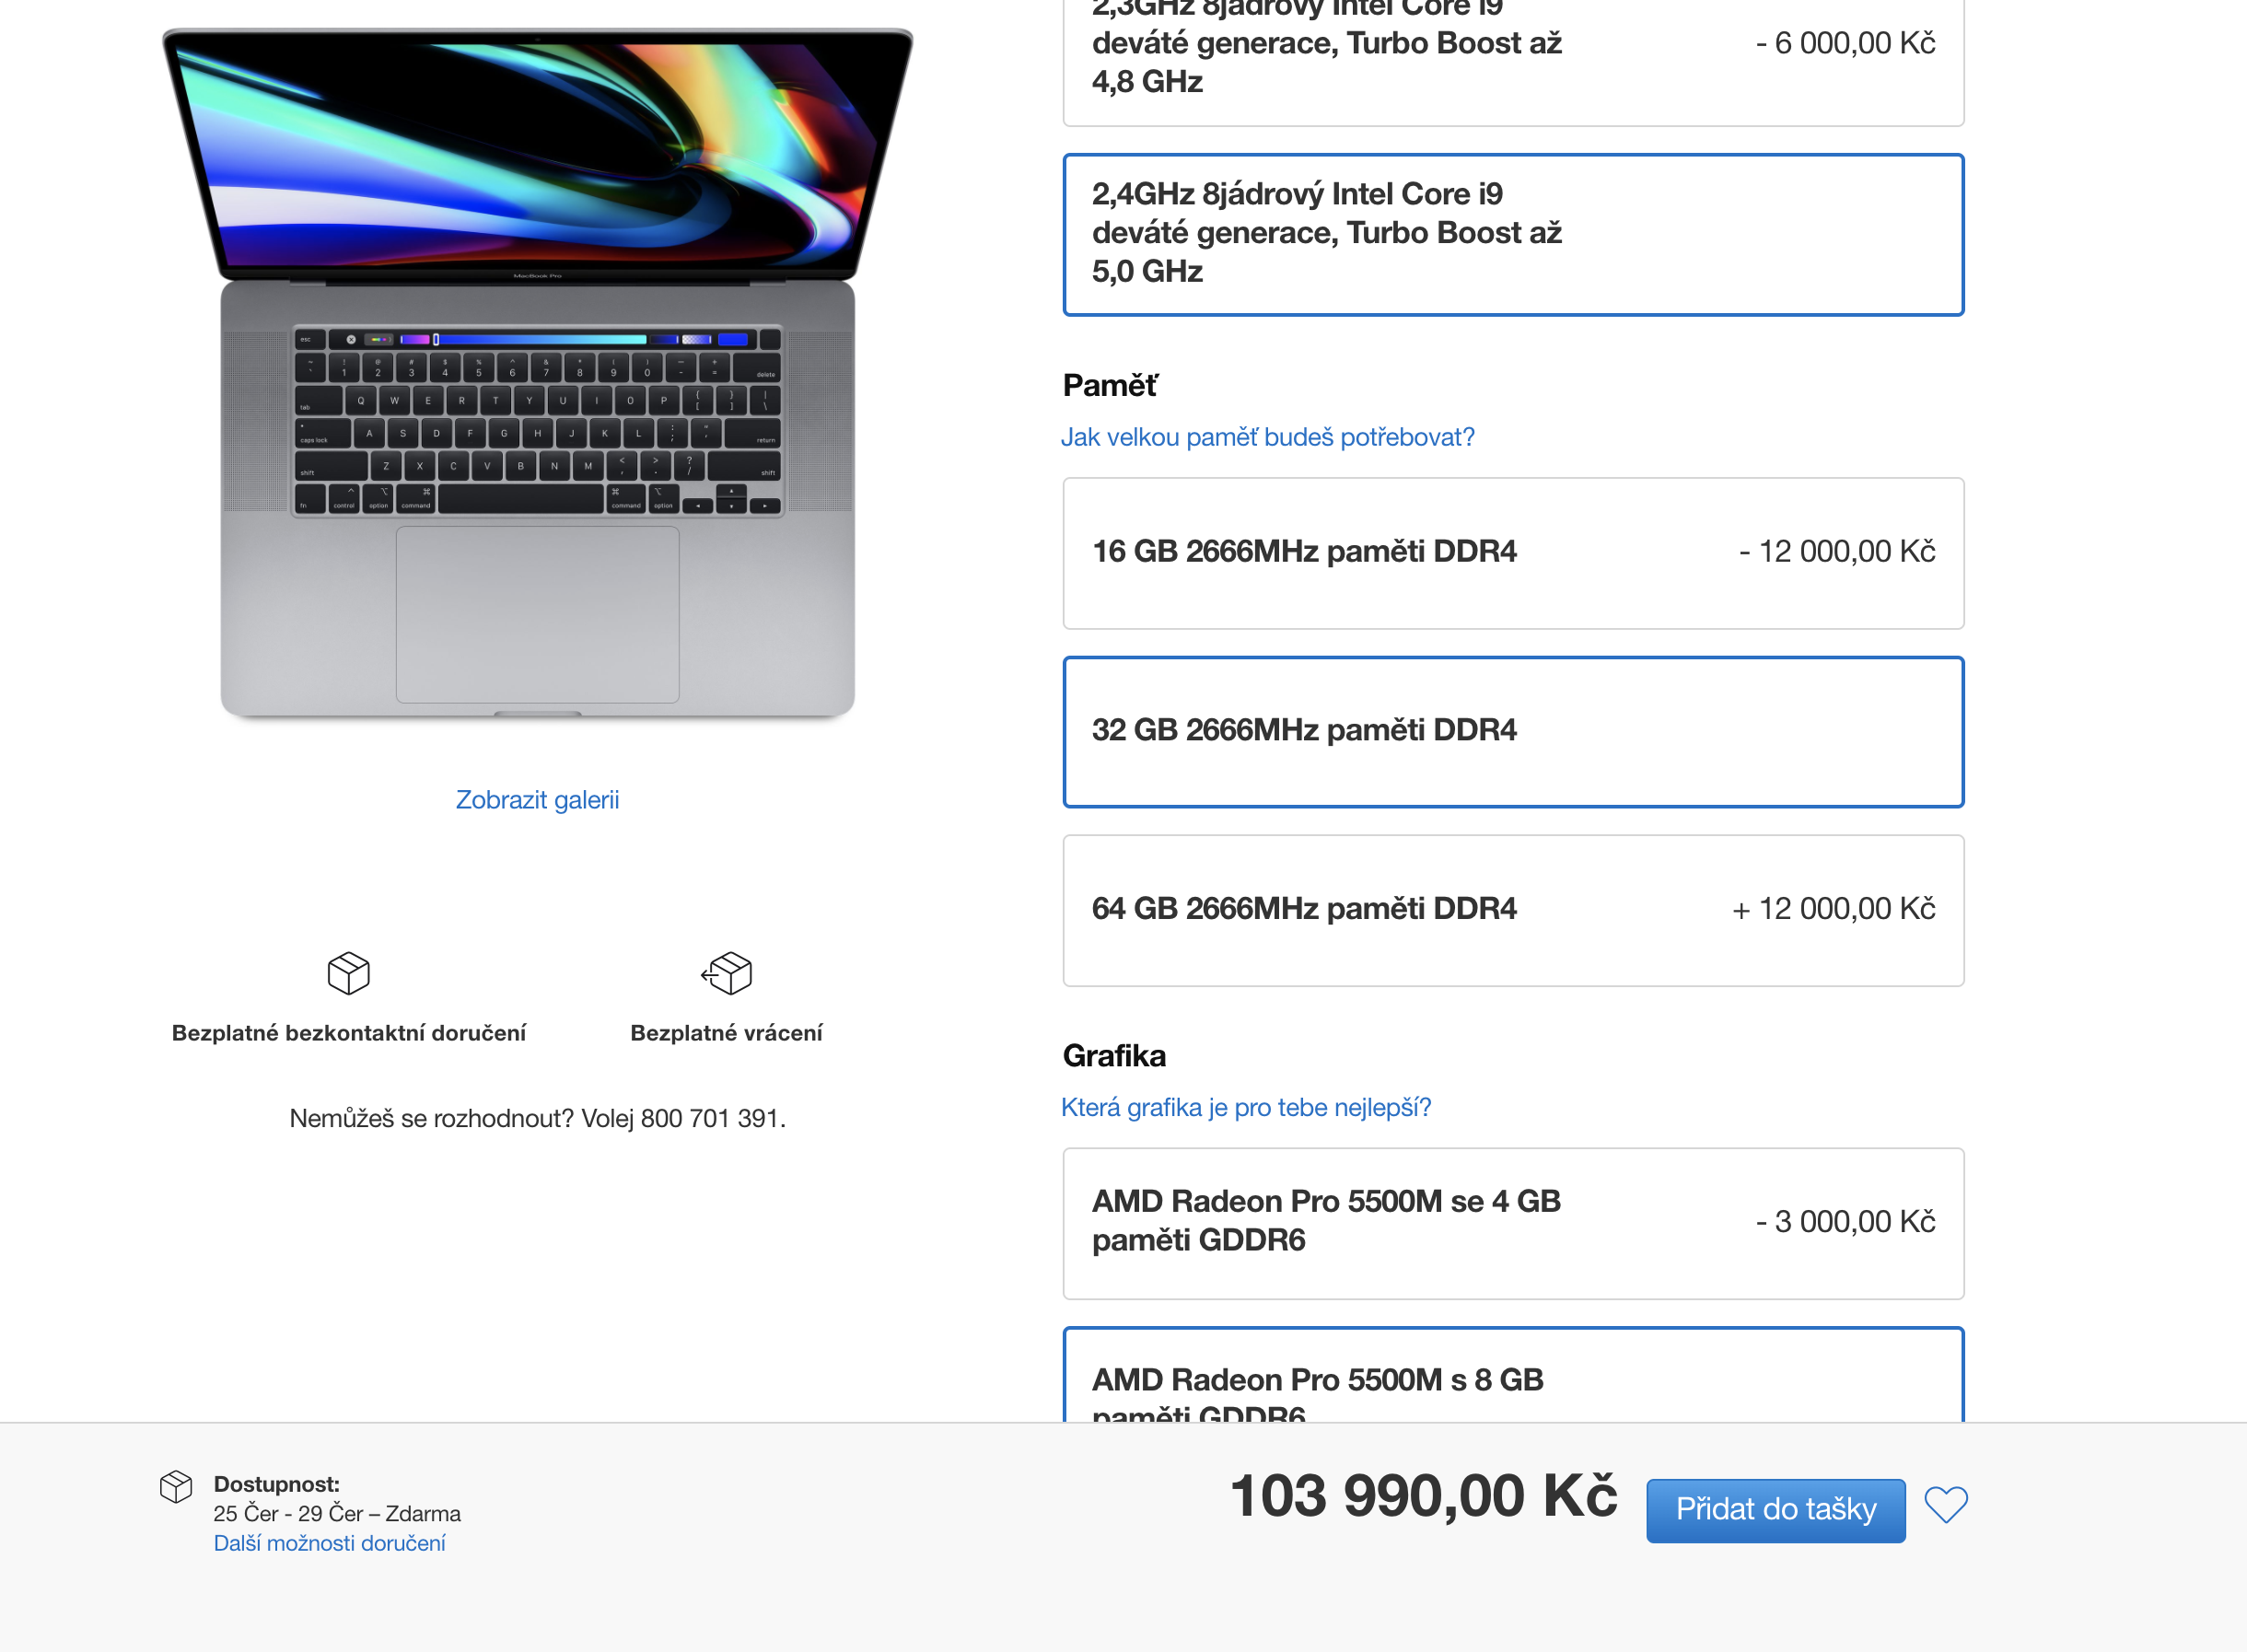
Task: Select AMD Radeon Pro 5500M 4 GB graphics
Action: point(1513,1223)
